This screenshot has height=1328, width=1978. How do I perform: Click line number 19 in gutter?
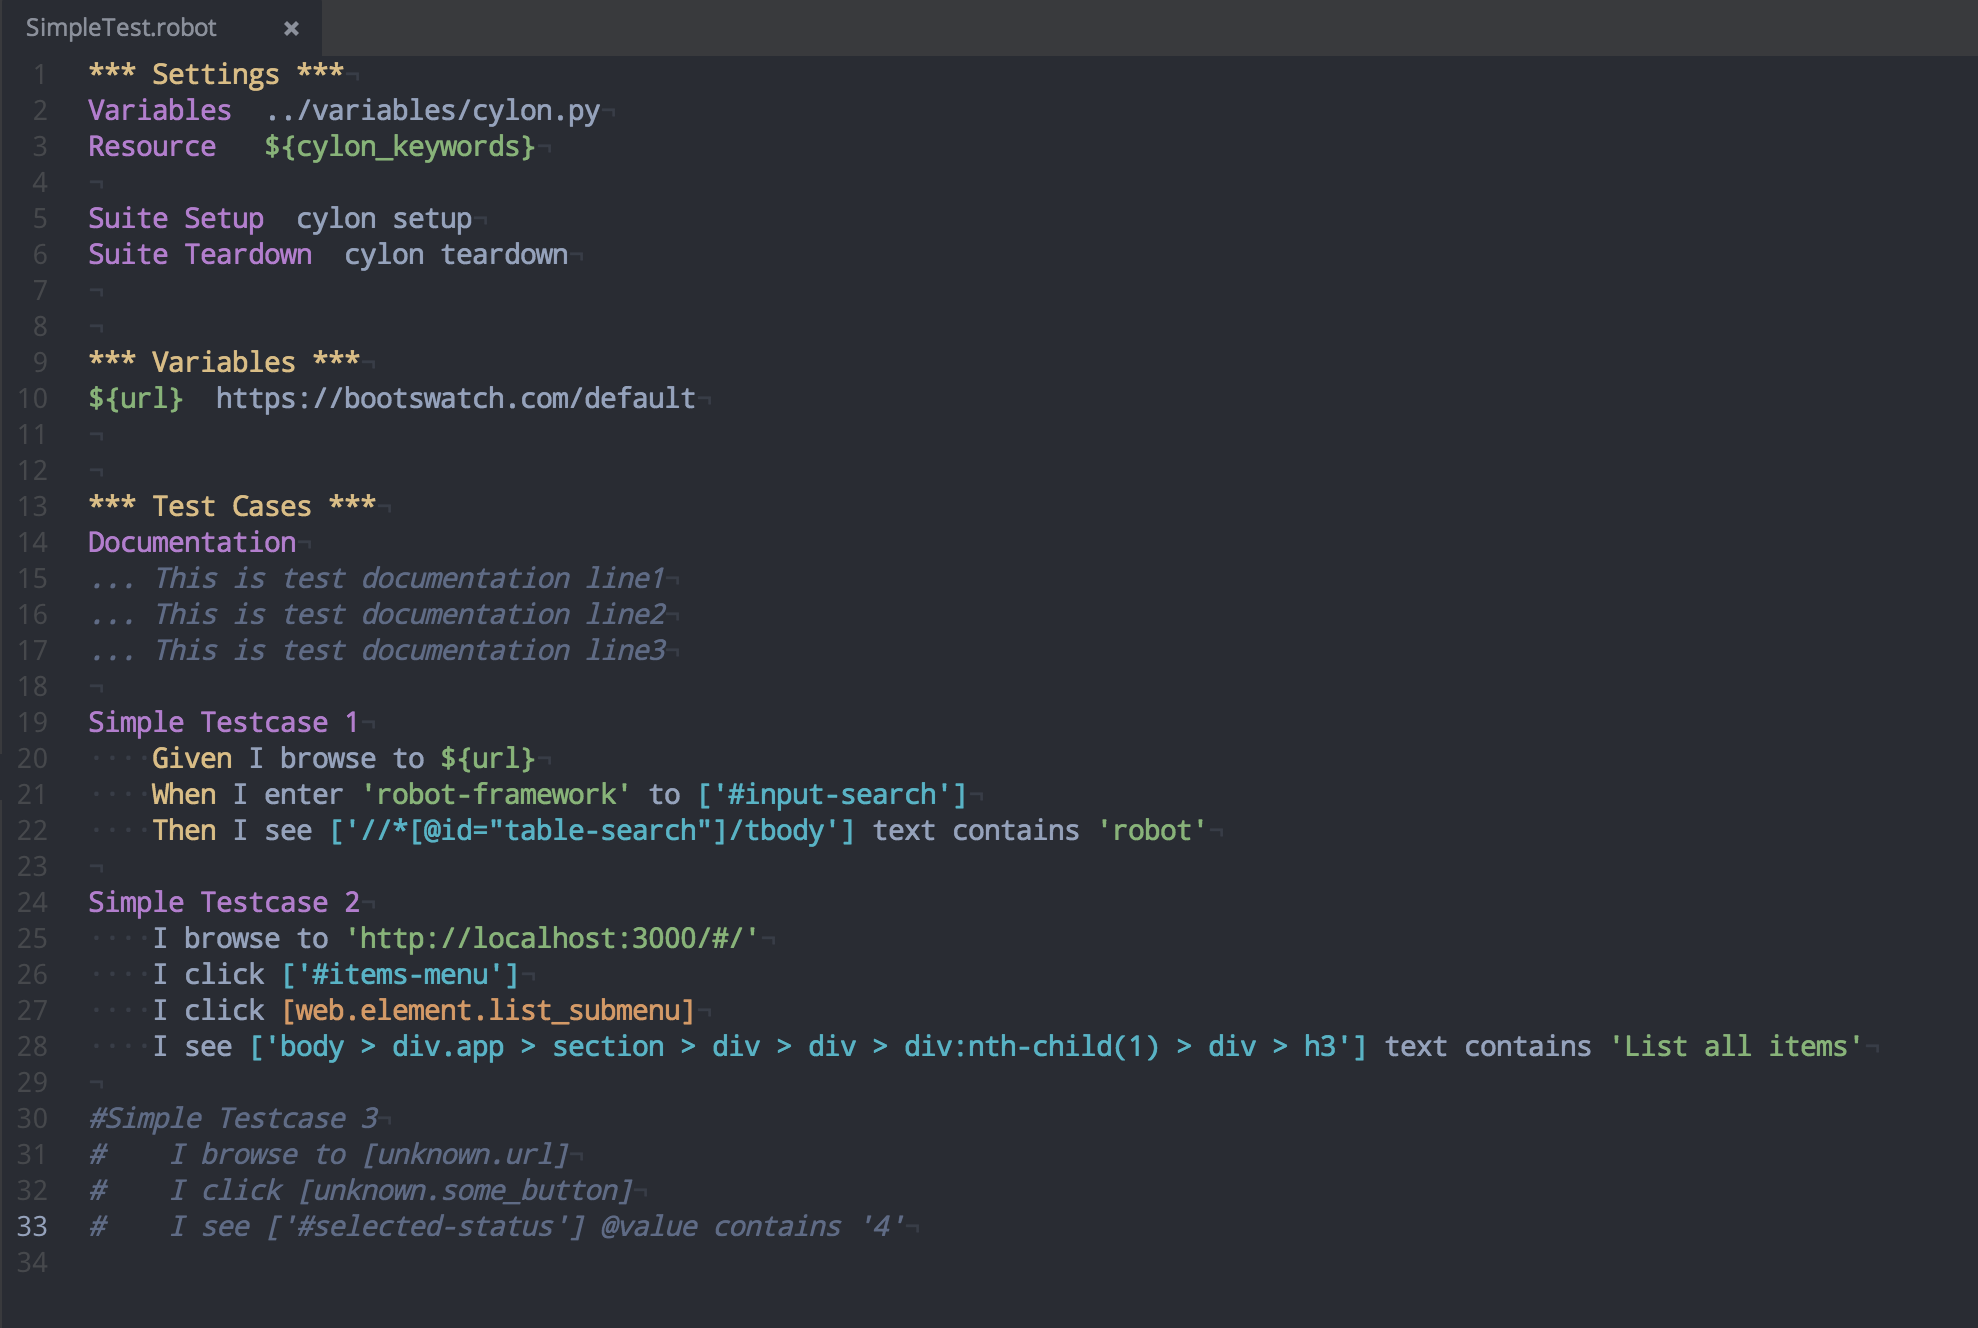(x=32, y=722)
